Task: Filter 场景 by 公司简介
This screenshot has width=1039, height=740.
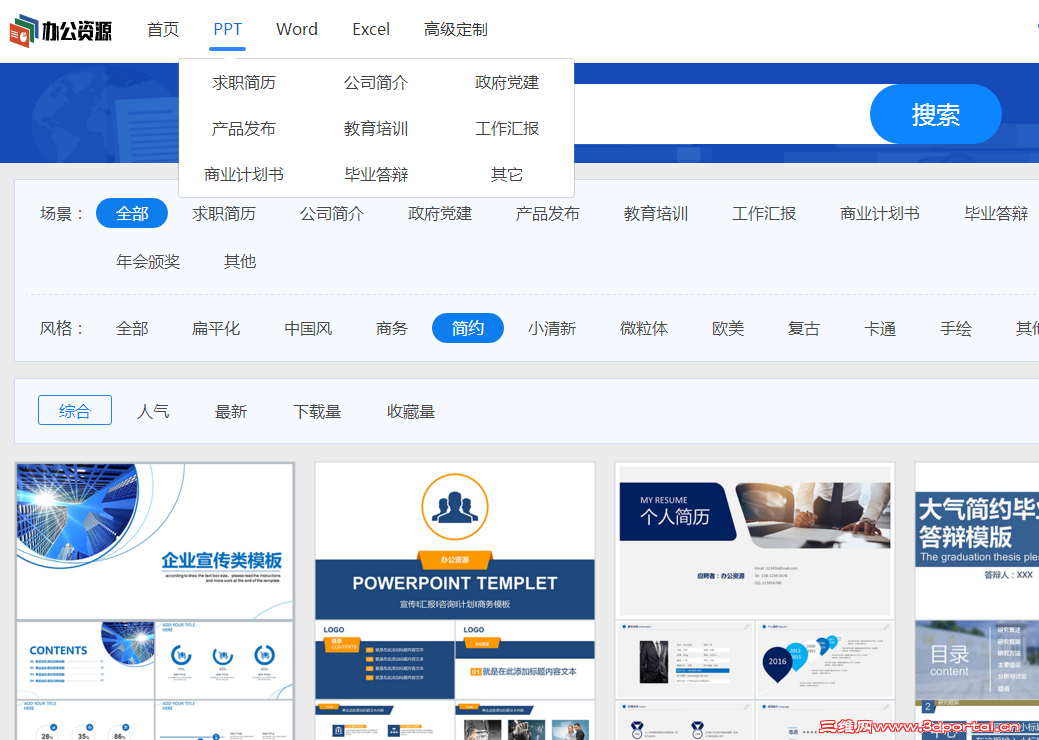Action: coord(332,213)
